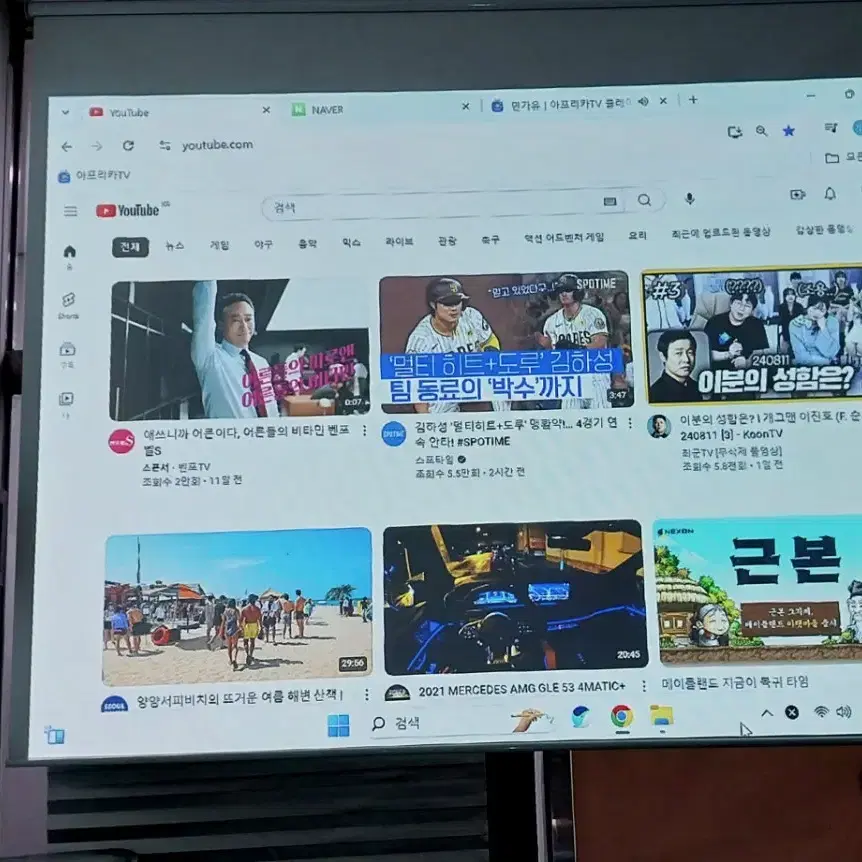The image size is (862, 862).
Task: View site information icon beside youtube.com
Action: click(x=164, y=145)
